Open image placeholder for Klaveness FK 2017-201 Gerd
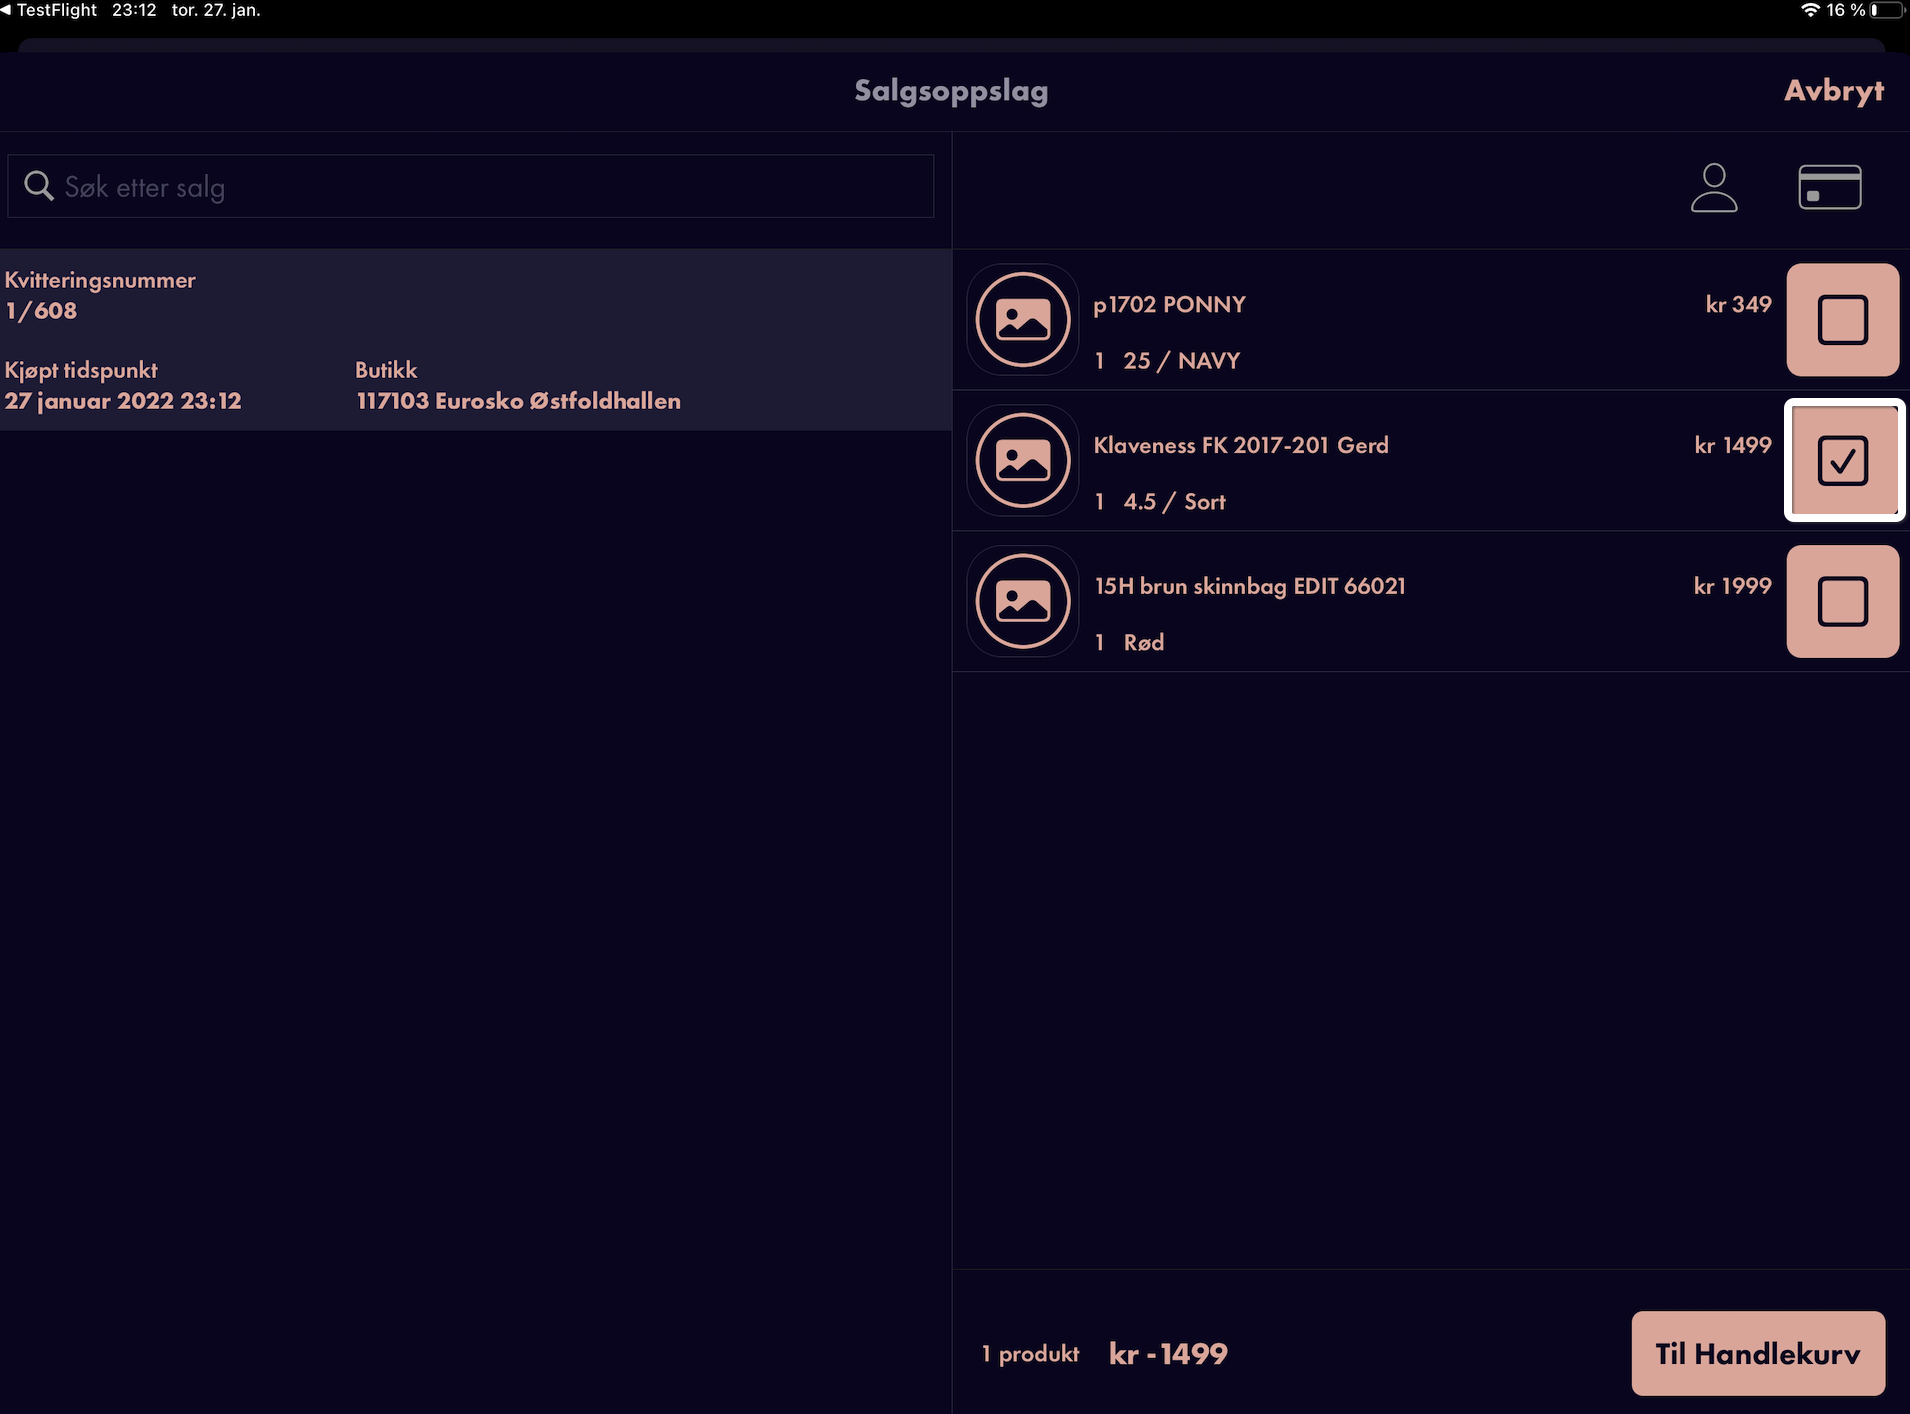The width and height of the screenshot is (1910, 1414). tap(1022, 461)
